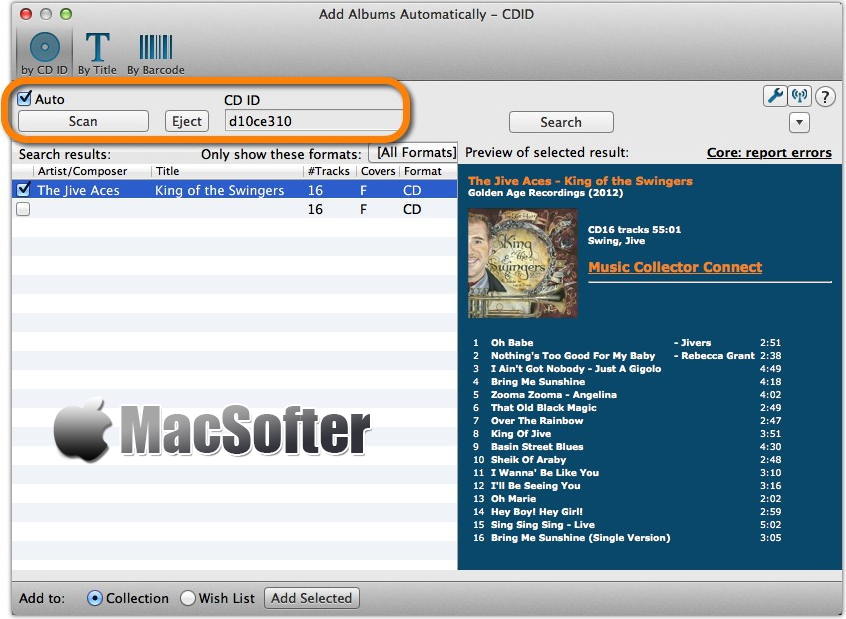This screenshot has height=619, width=846.
Task: Click track Sing Sing Sing - Live
Action: coord(542,524)
